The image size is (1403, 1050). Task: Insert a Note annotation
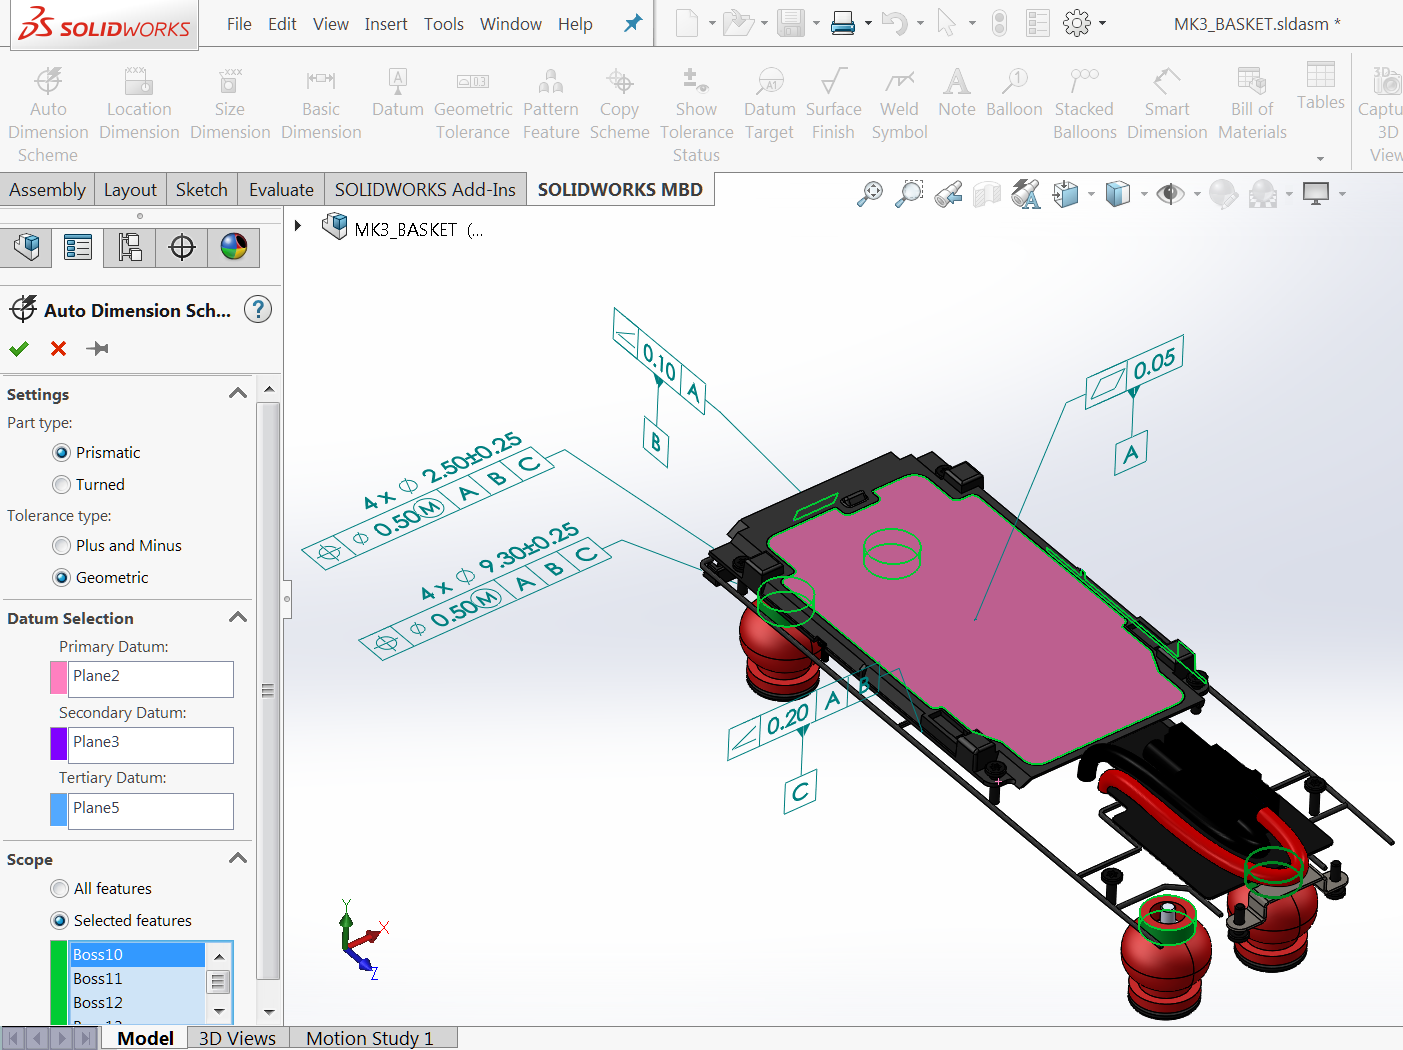[x=956, y=92]
